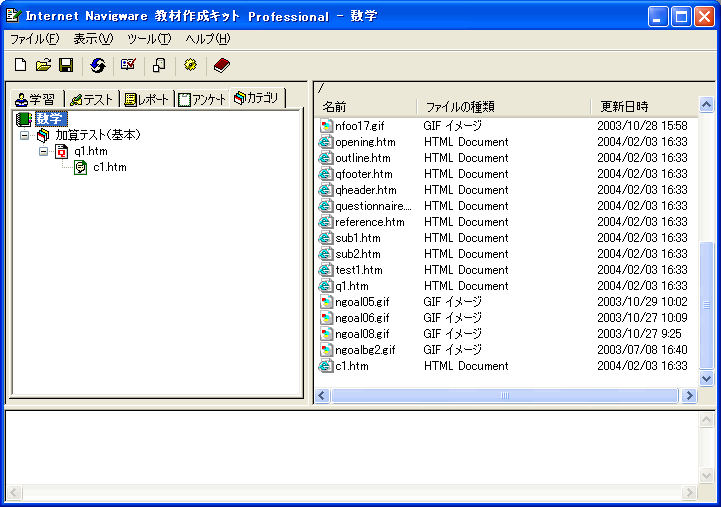Viewport: 721px width, 507px height.
Task: Click the refresh arrows toolbar icon
Action: pos(97,65)
